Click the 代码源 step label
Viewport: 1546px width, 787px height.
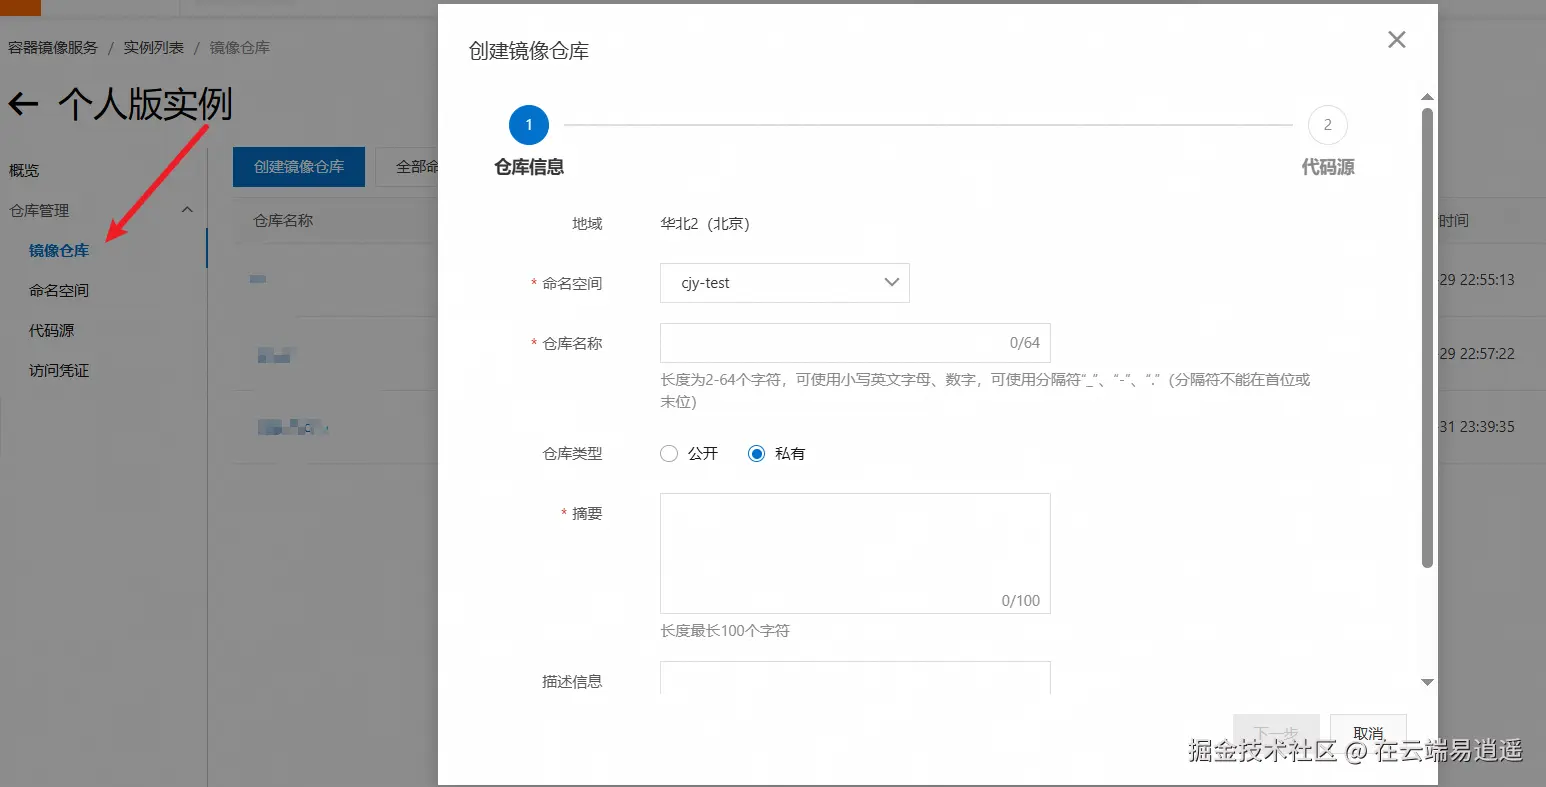point(1328,168)
